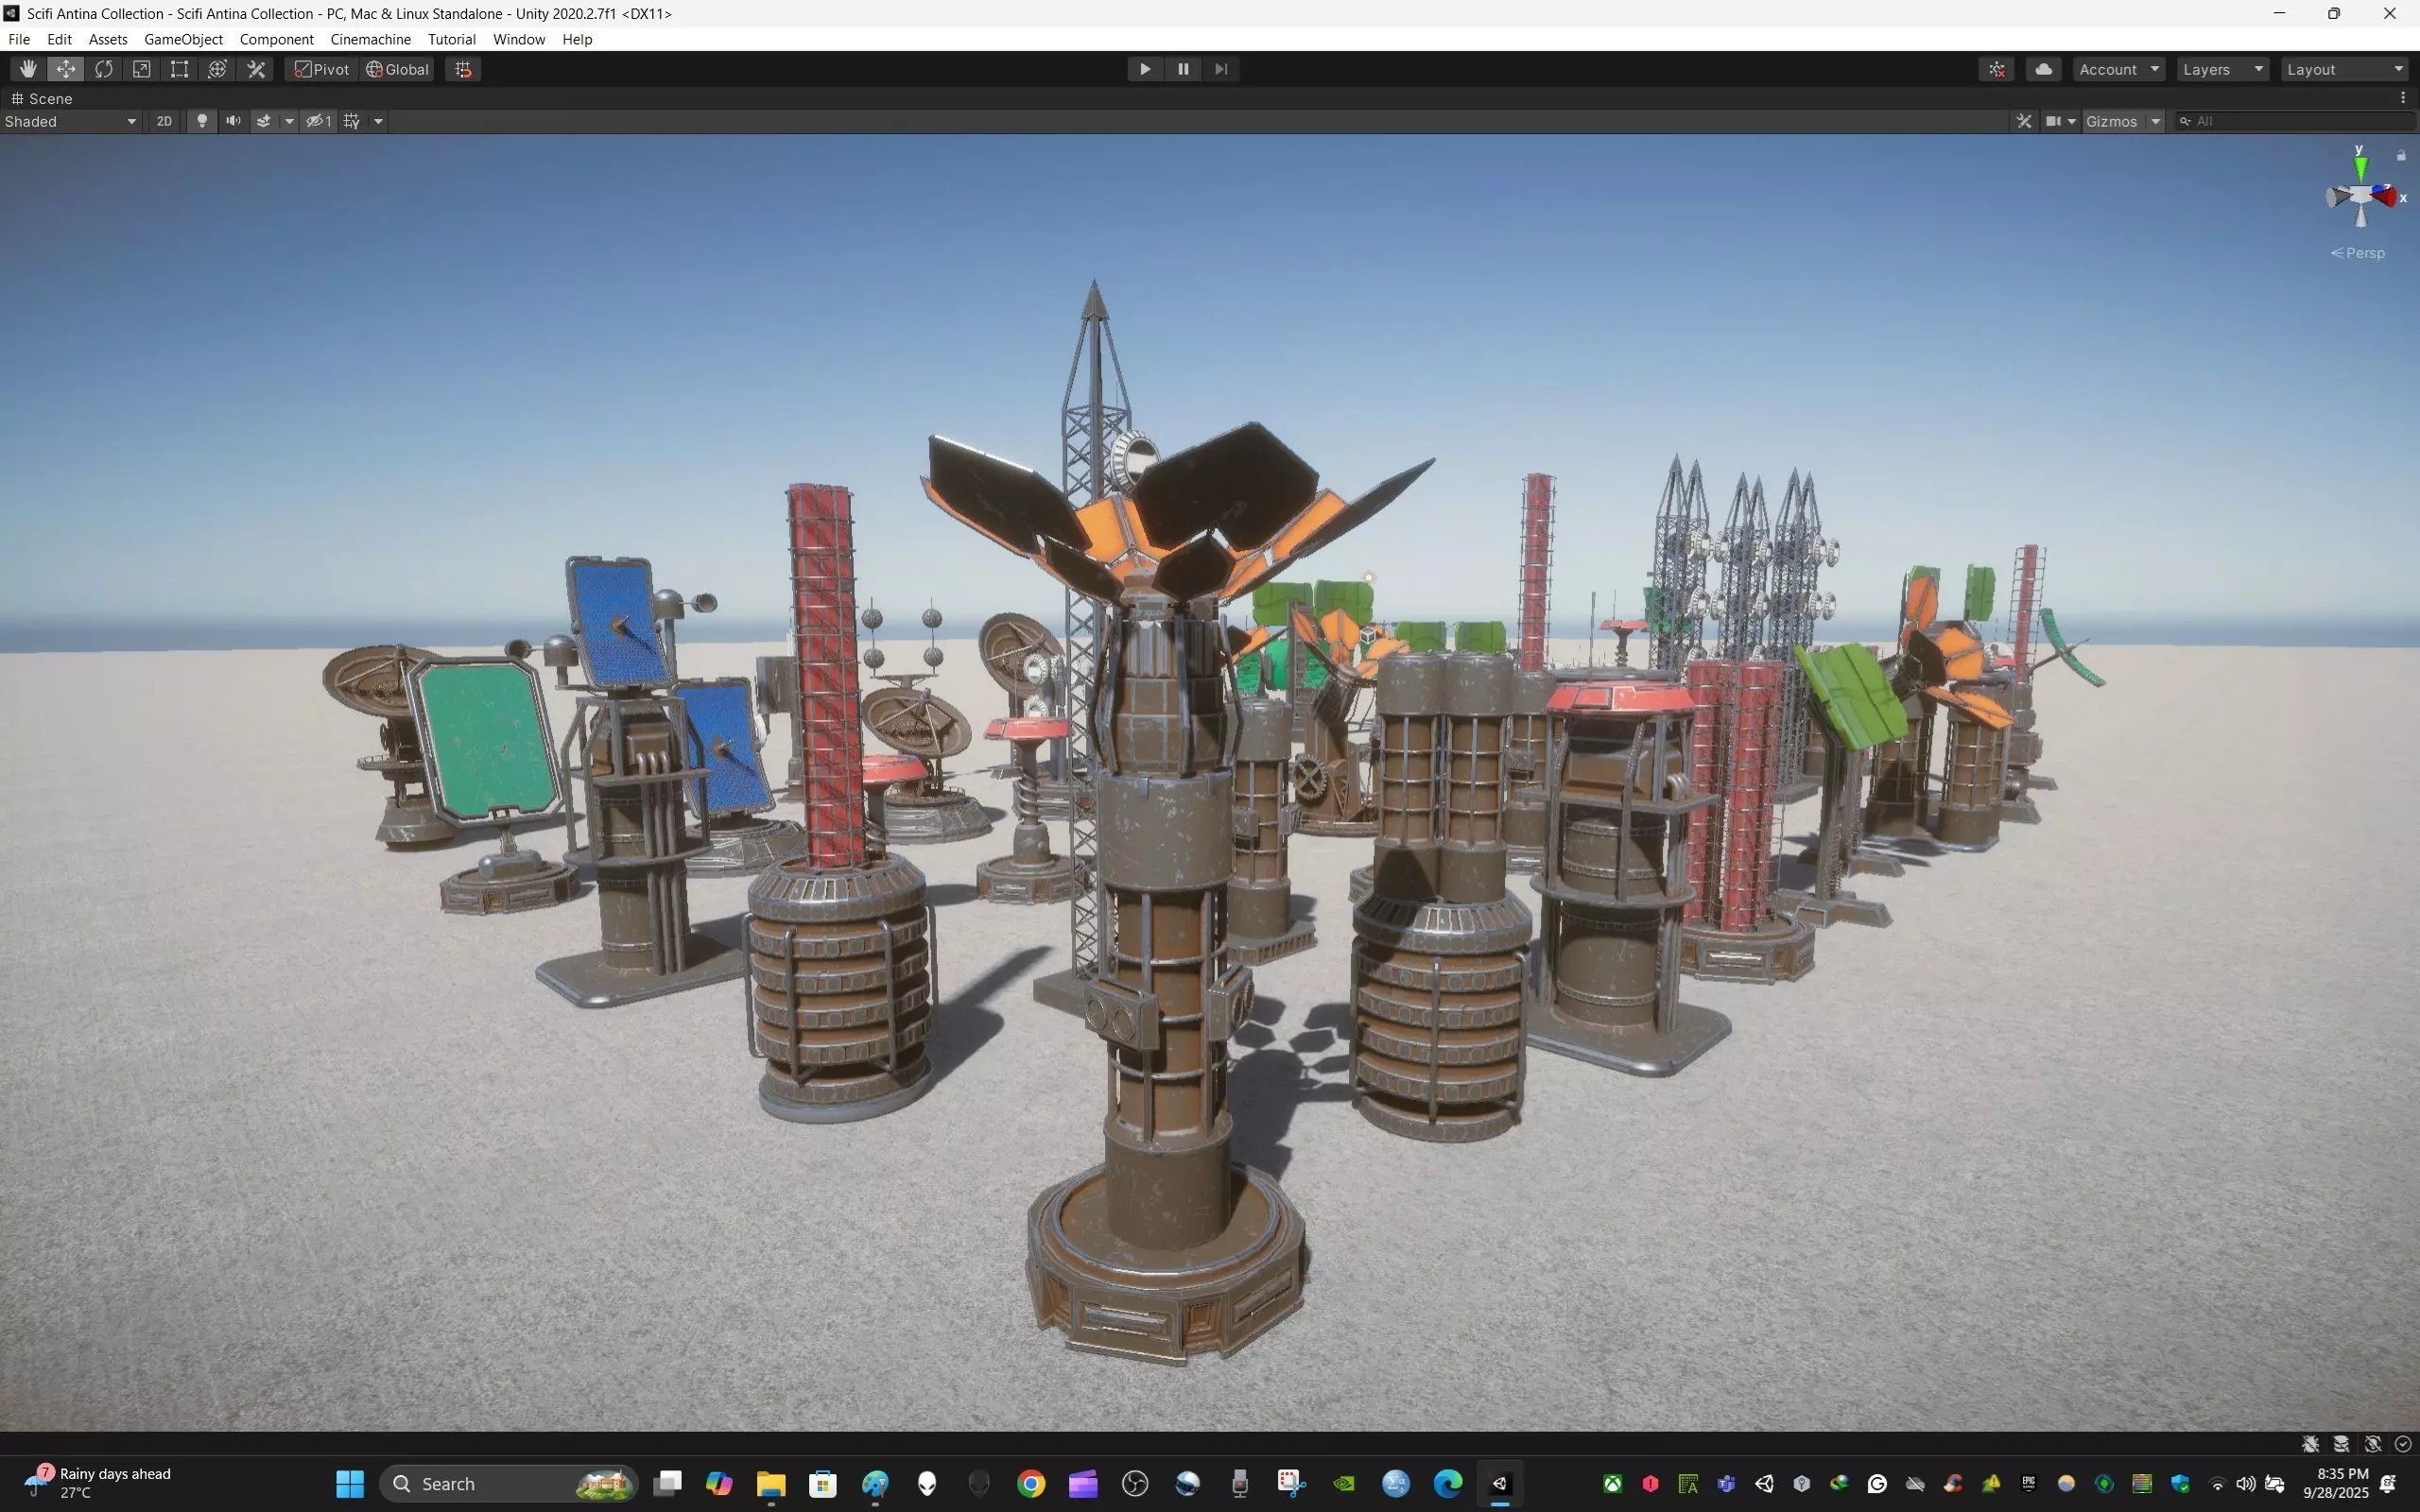Open the Gizmos dropdown
The image size is (2420, 1512).
coord(2122,121)
